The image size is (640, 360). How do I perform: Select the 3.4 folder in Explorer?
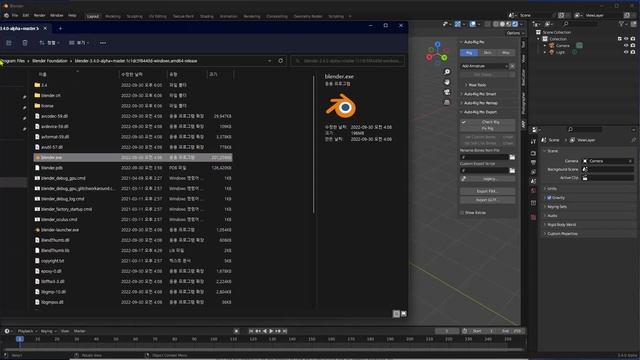tap(133, 85)
